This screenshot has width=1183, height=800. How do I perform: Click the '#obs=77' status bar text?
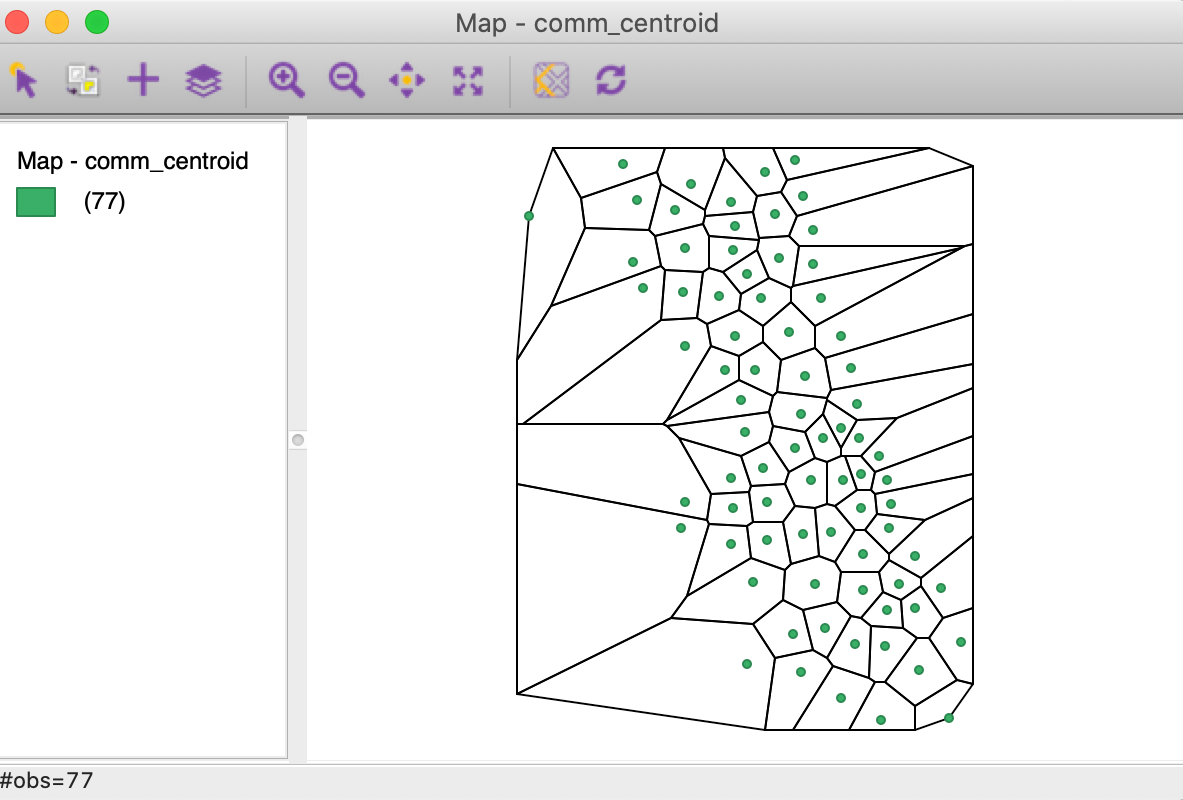click(x=47, y=780)
